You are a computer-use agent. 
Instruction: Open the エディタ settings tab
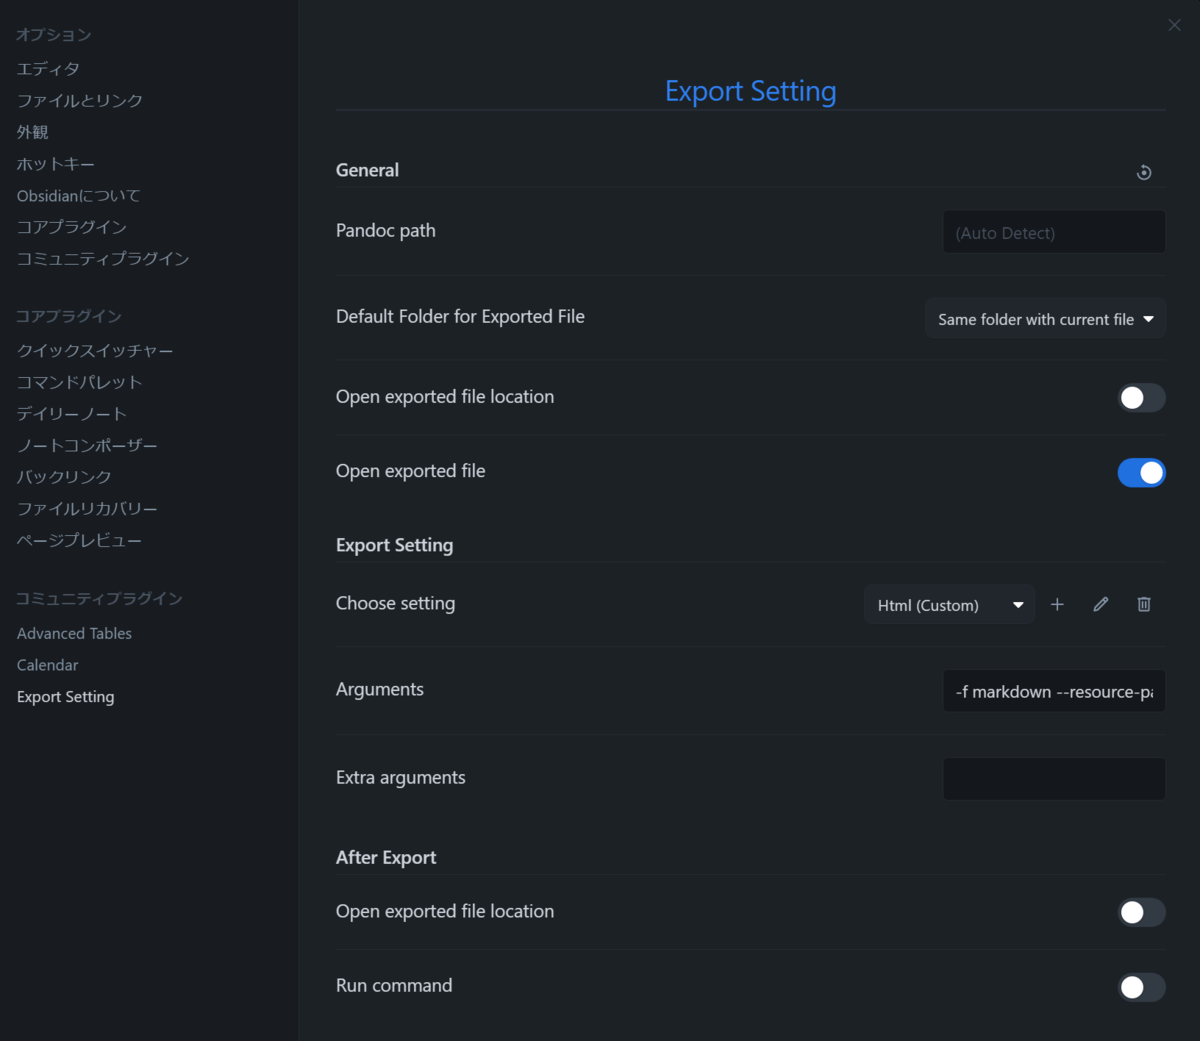coord(48,69)
